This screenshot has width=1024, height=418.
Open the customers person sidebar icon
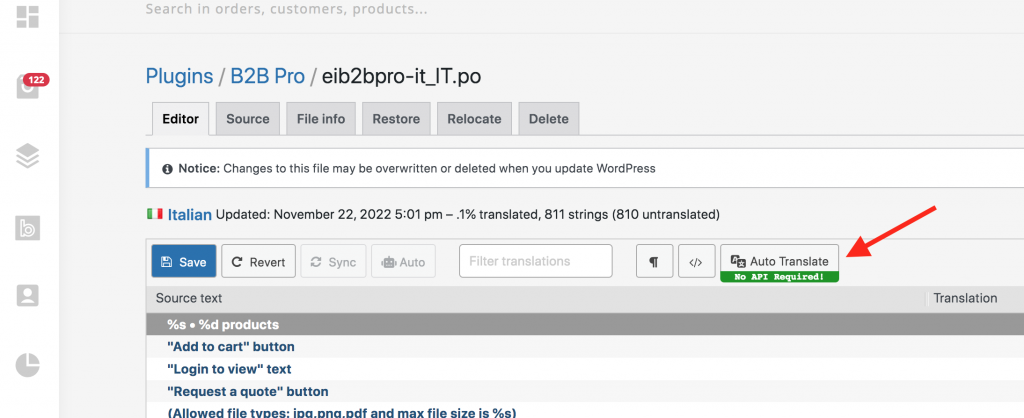pos(27,296)
